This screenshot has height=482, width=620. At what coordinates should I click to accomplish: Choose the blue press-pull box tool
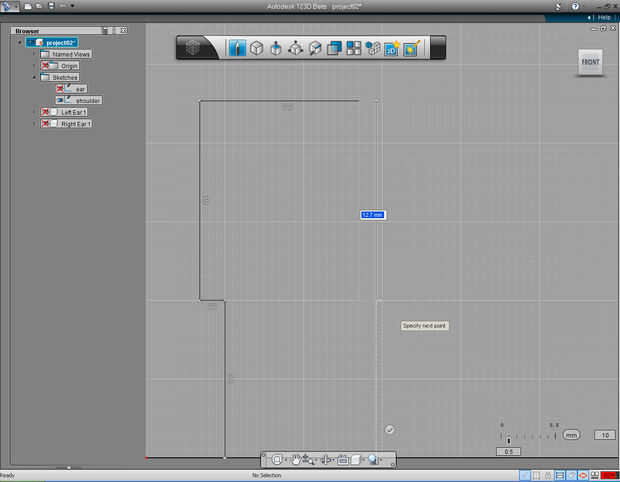click(276, 48)
